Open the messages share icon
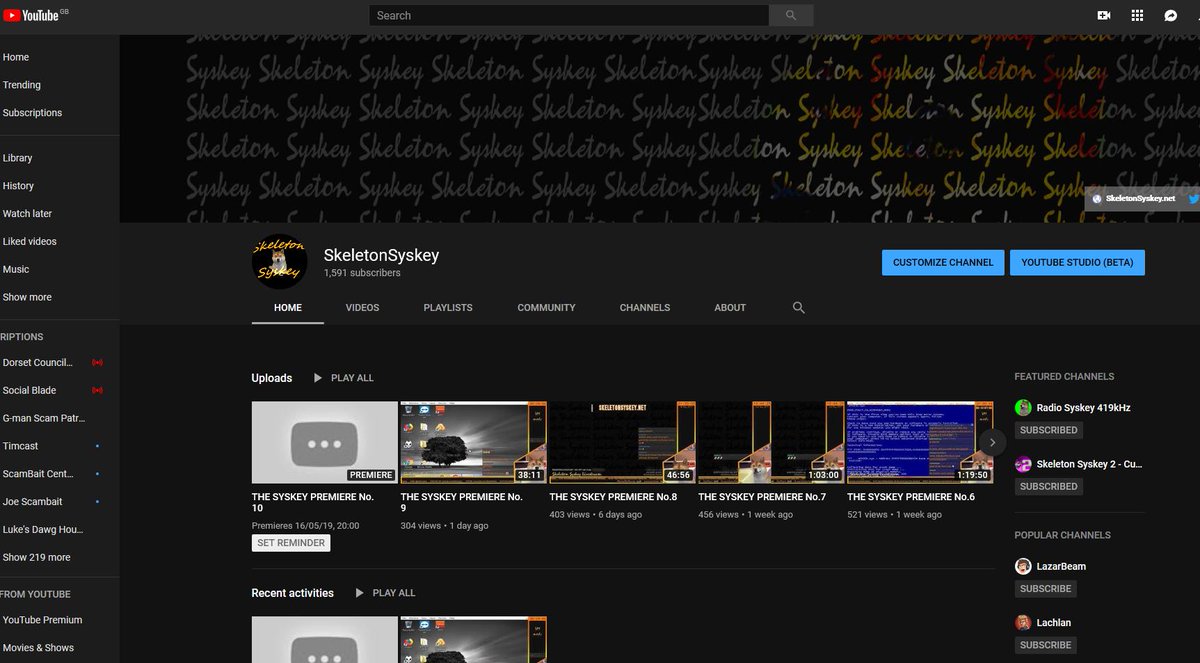This screenshot has width=1200, height=663. point(1170,15)
